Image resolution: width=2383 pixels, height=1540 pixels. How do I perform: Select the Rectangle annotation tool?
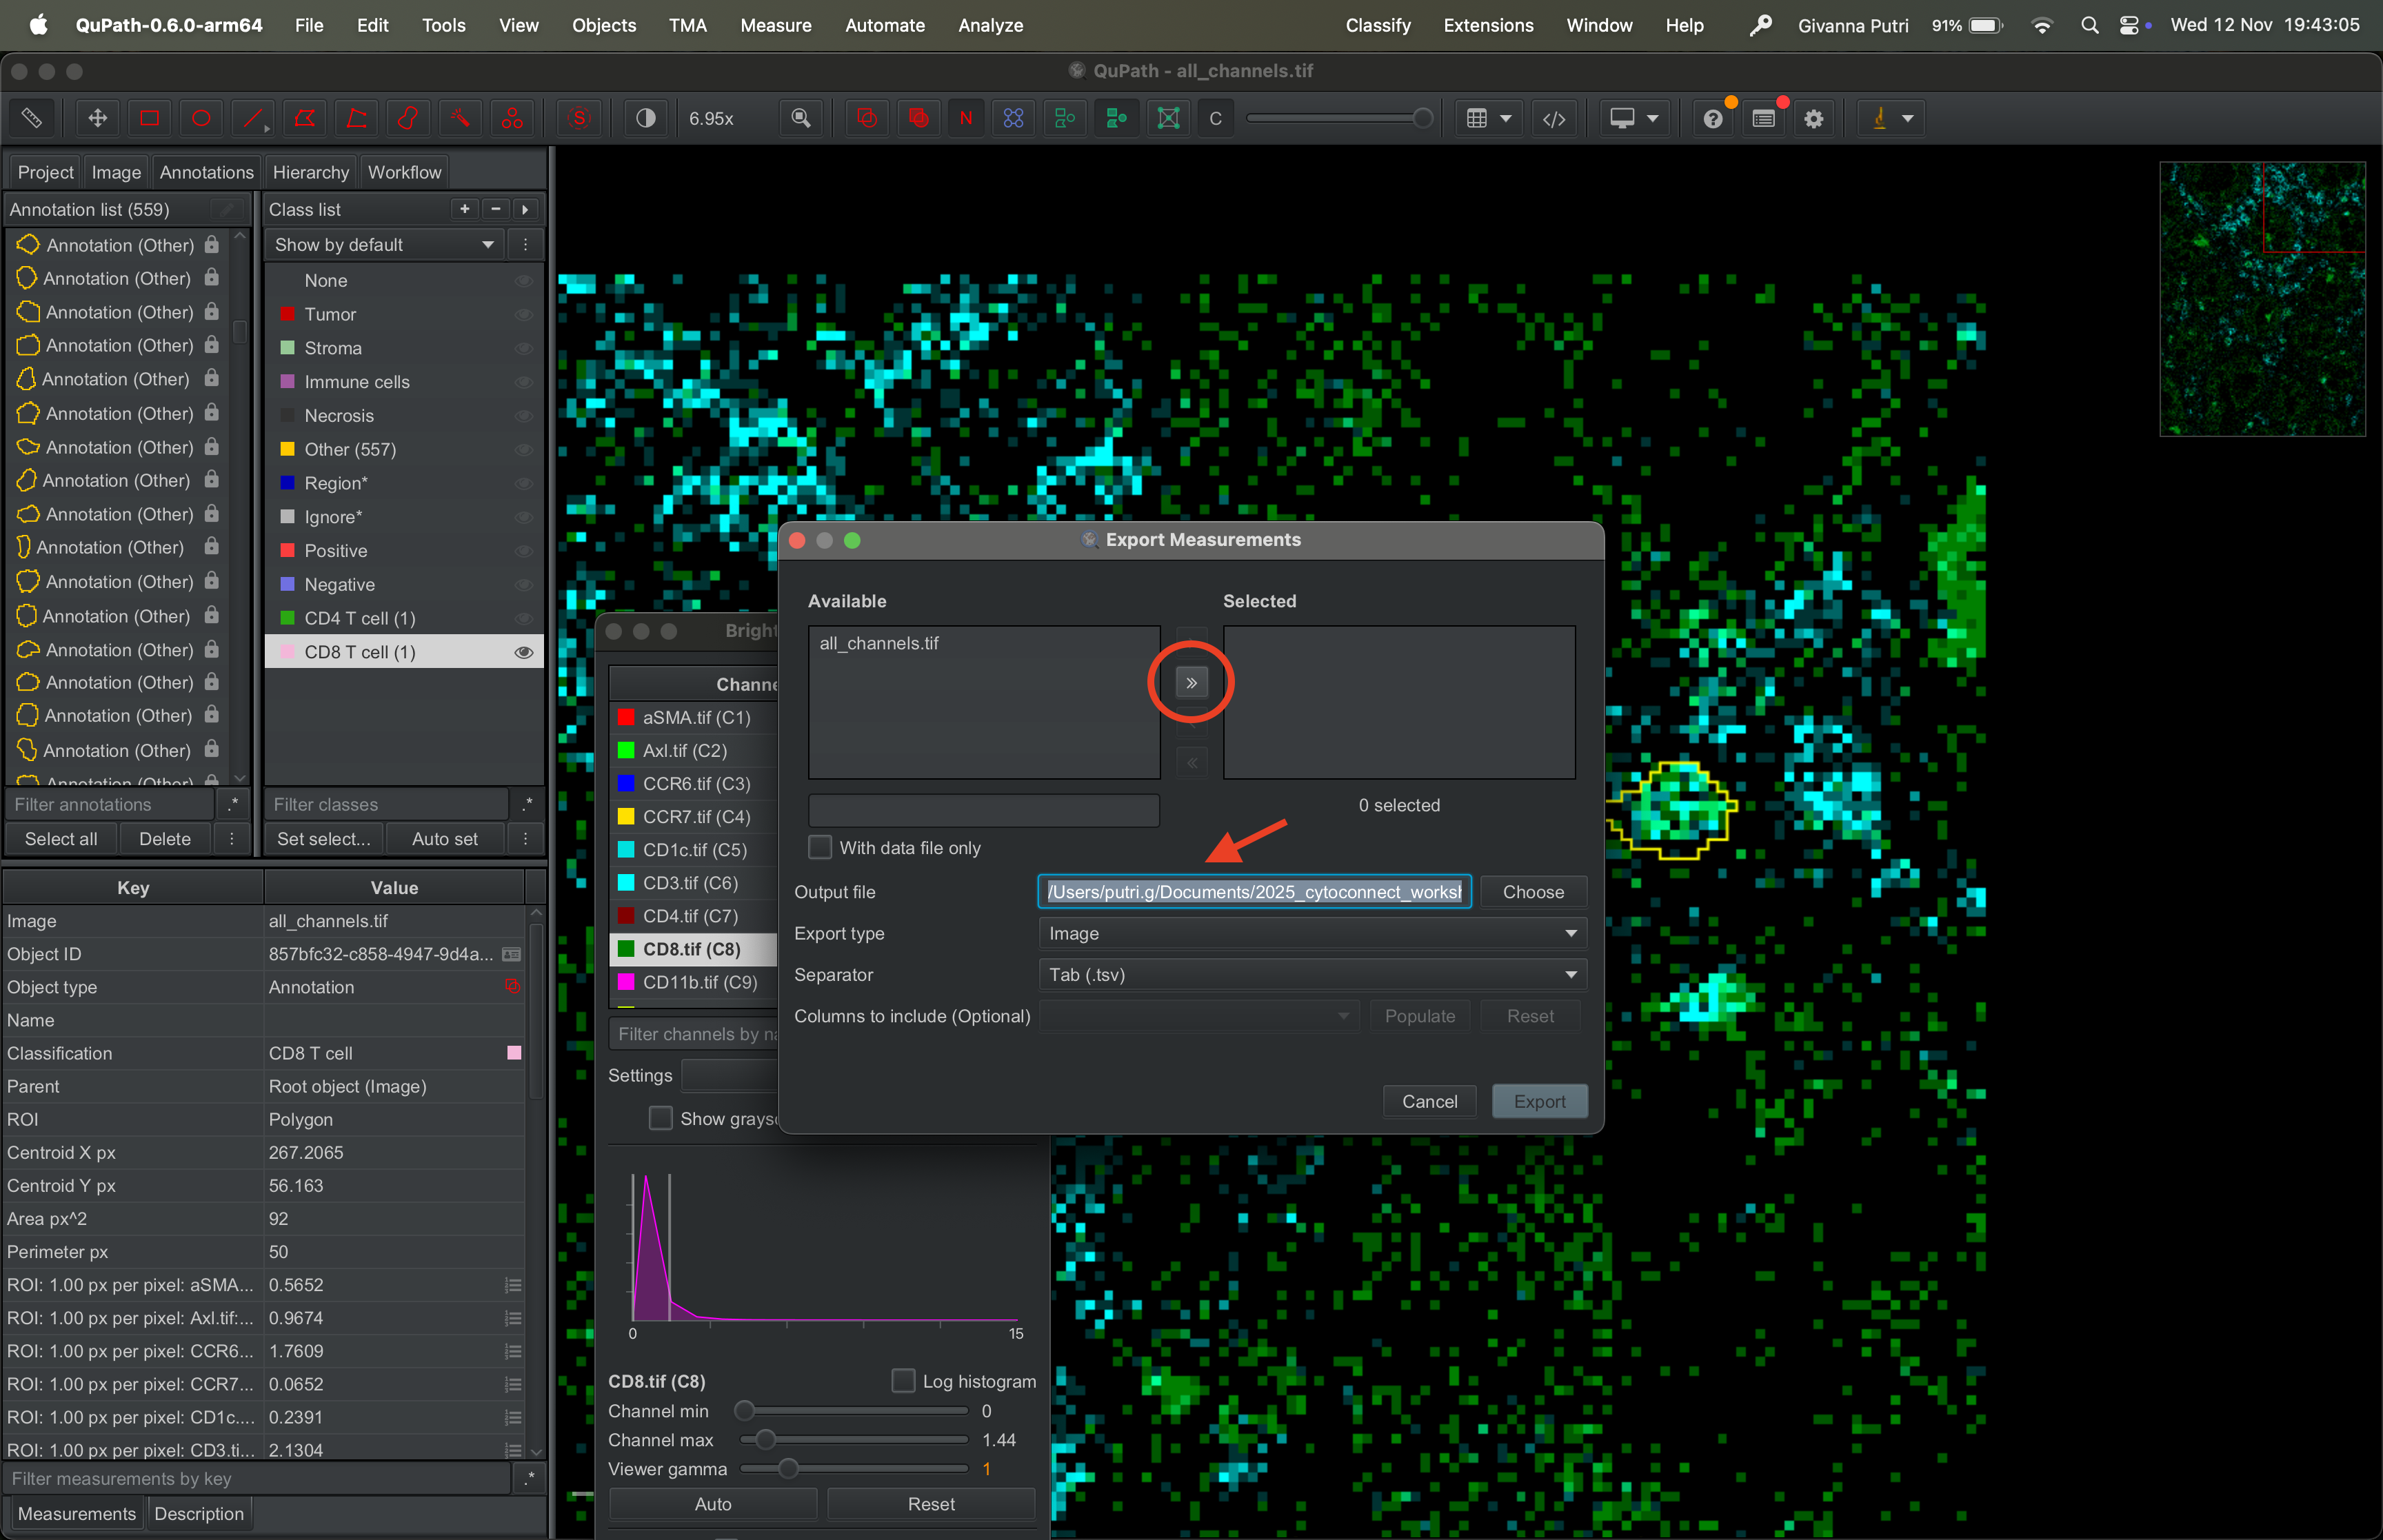click(x=149, y=118)
